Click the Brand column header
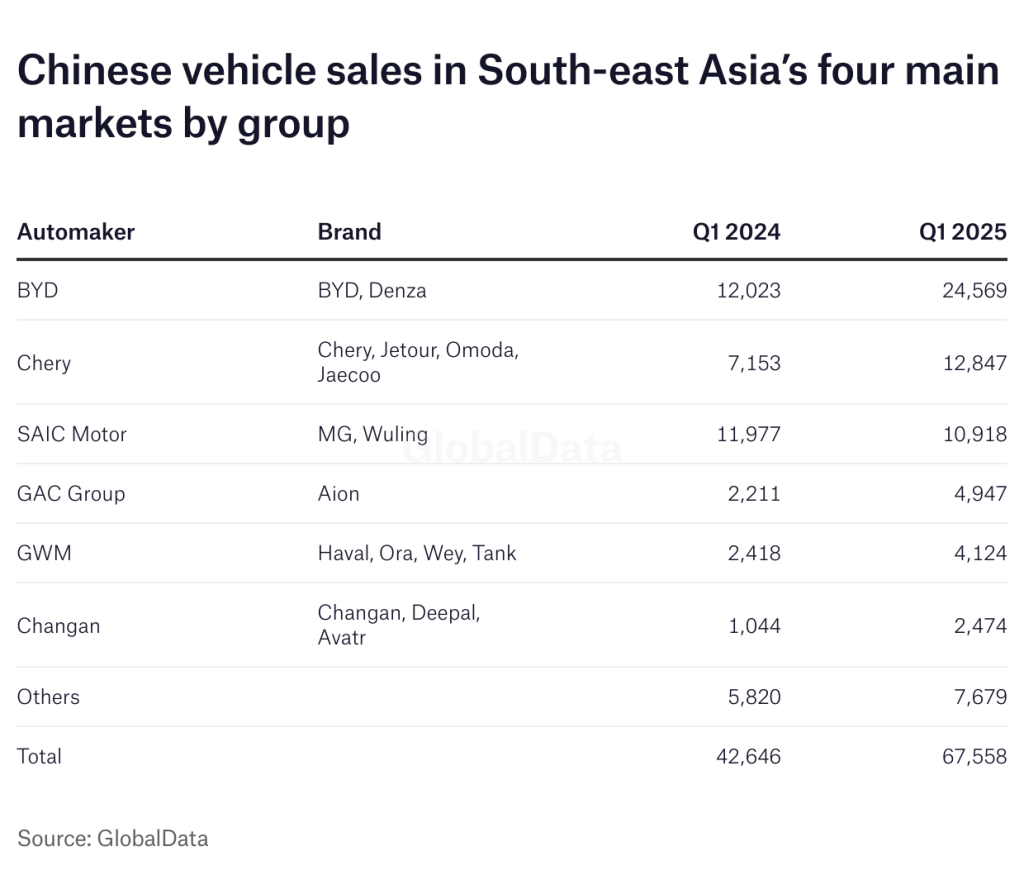This screenshot has width=1024, height=894. (x=349, y=232)
